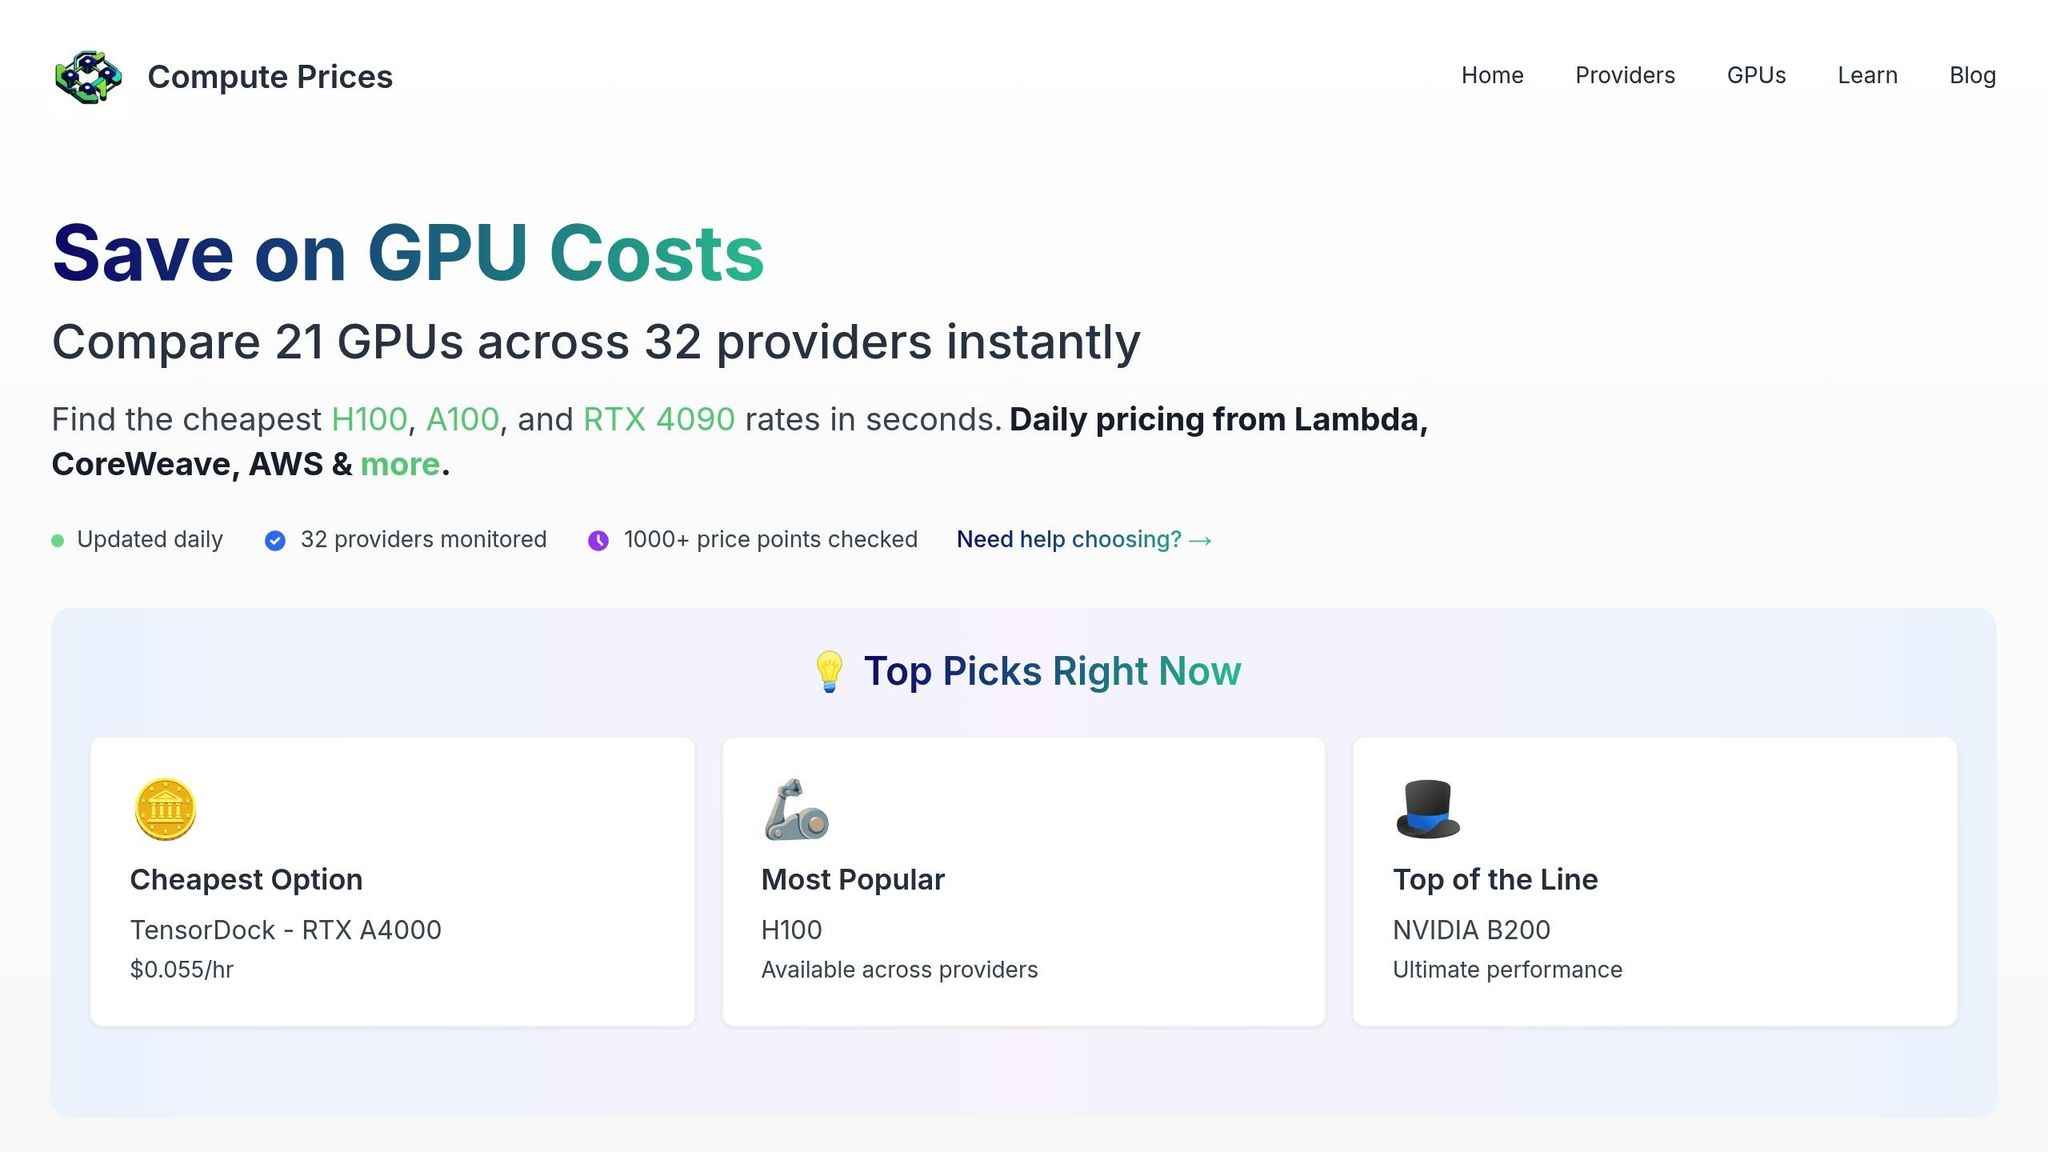The image size is (2048, 1152).
Task: Click the green dot beside Updated daily
Action: (57, 540)
